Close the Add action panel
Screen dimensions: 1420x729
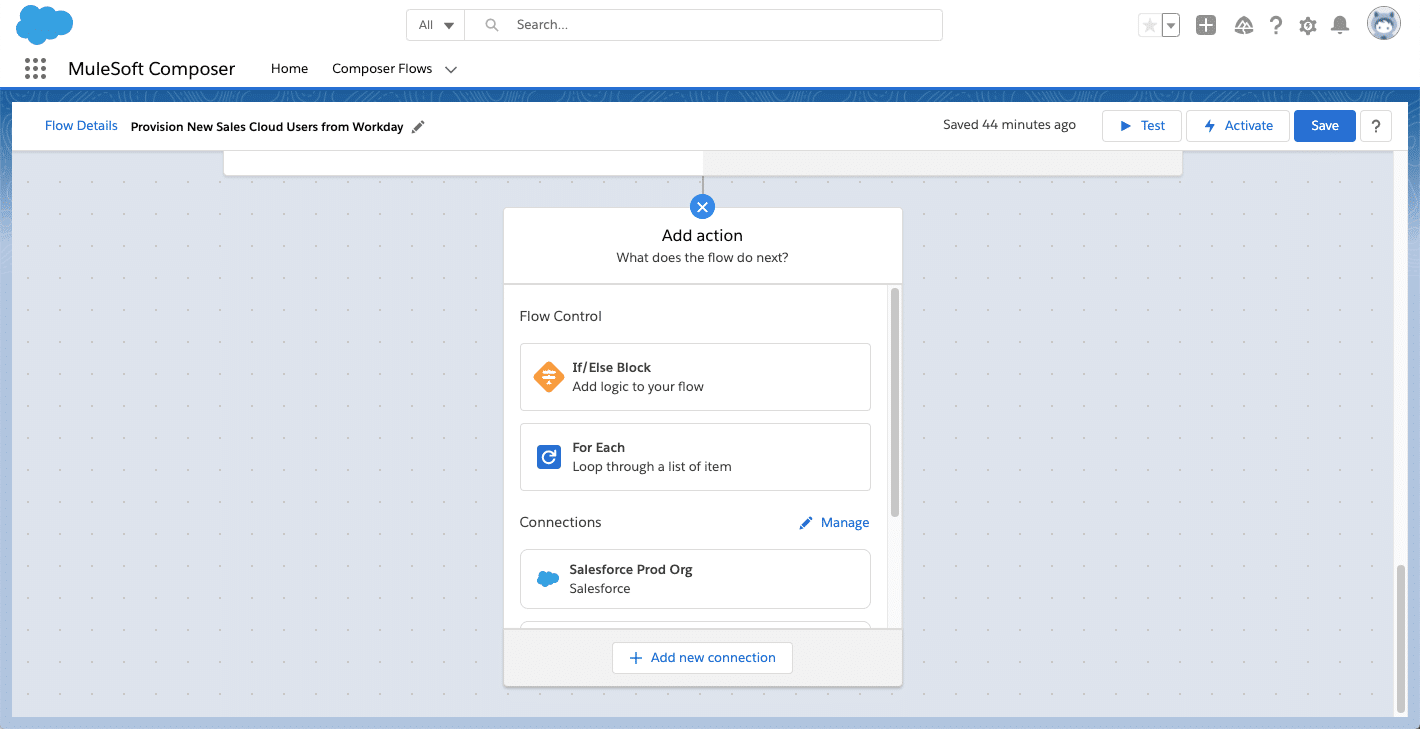[702, 206]
